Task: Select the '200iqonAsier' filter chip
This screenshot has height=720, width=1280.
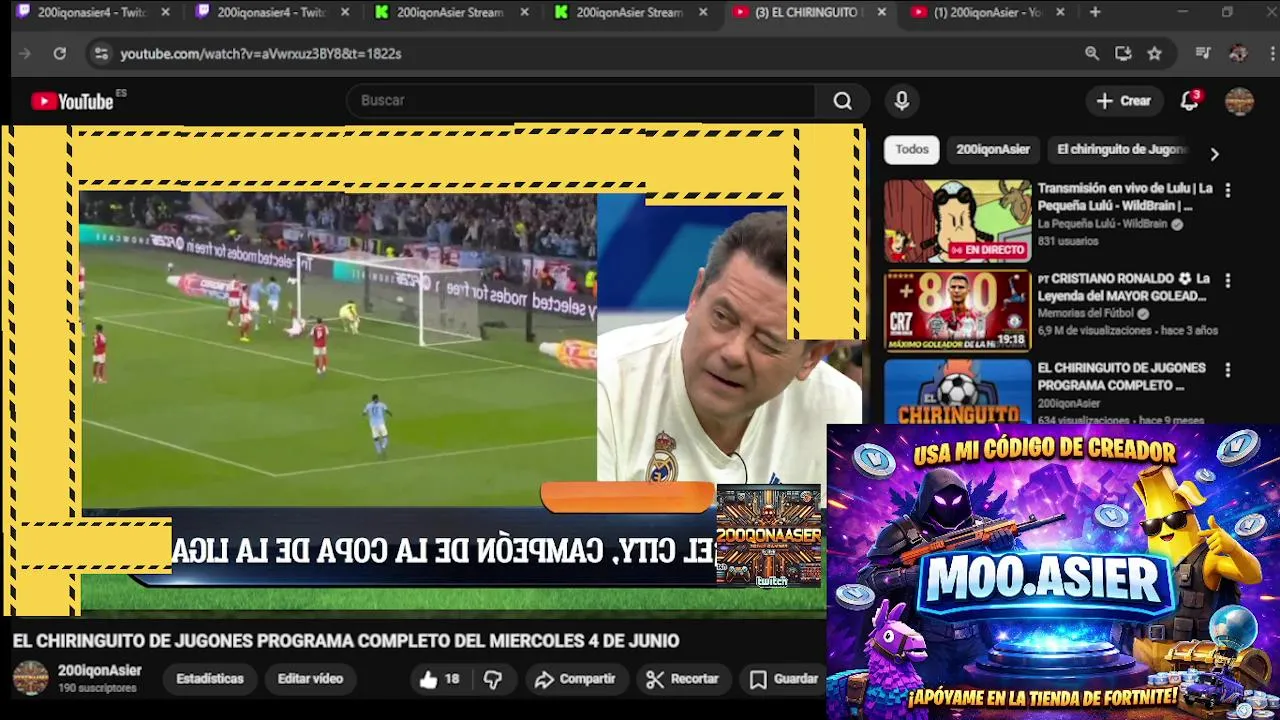Action: click(993, 149)
